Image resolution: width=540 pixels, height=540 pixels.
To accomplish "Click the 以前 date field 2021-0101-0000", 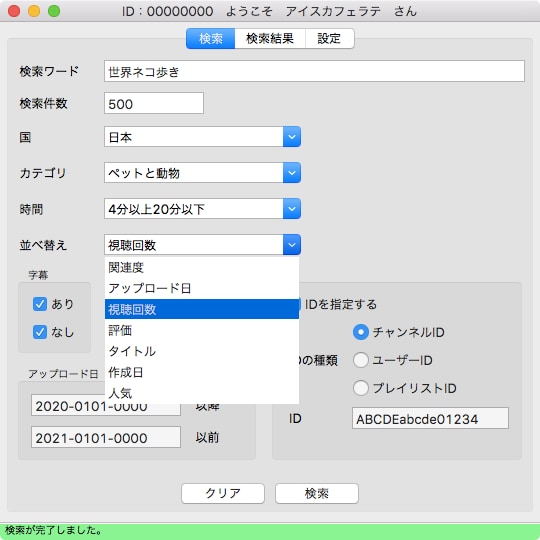I will 106,437.
